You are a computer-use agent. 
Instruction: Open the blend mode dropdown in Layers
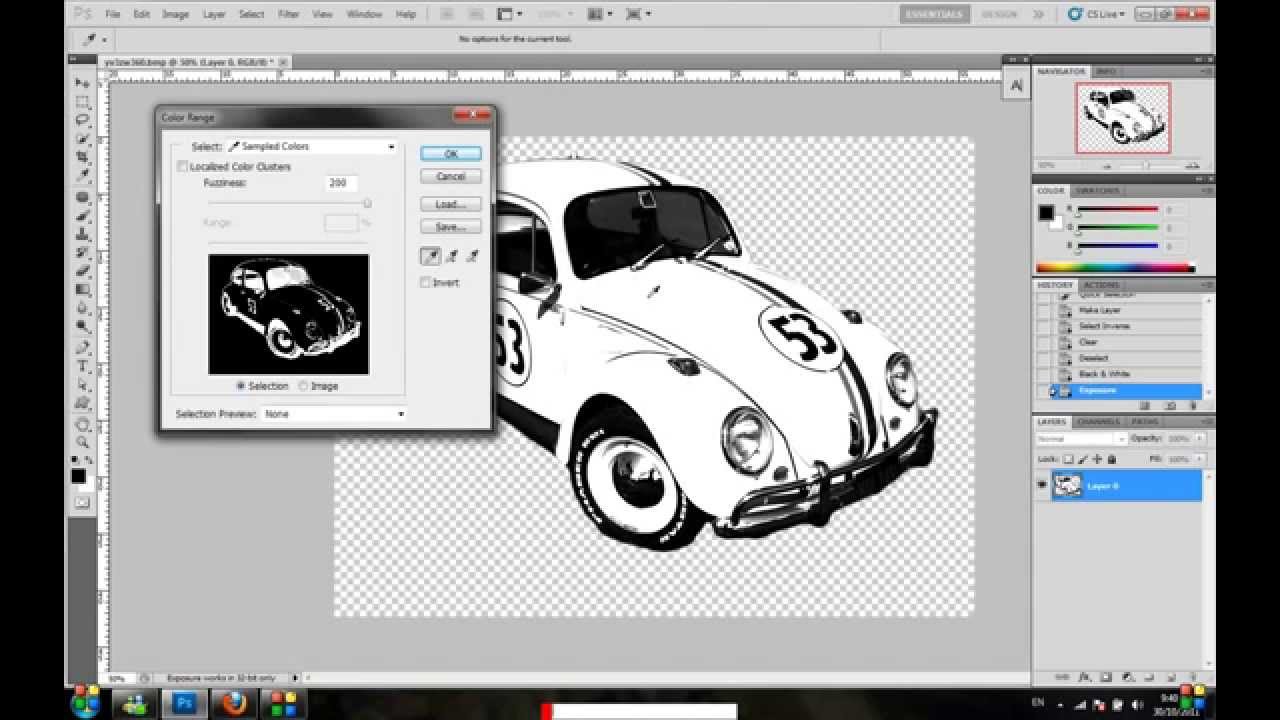click(x=1082, y=439)
